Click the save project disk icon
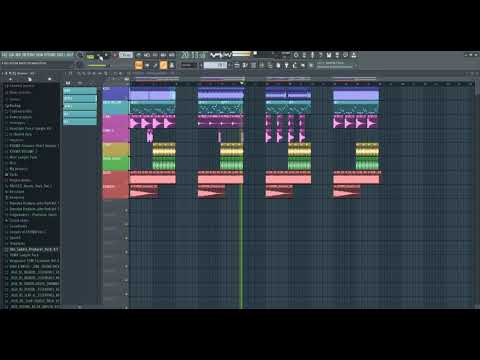 [x=329, y=55]
